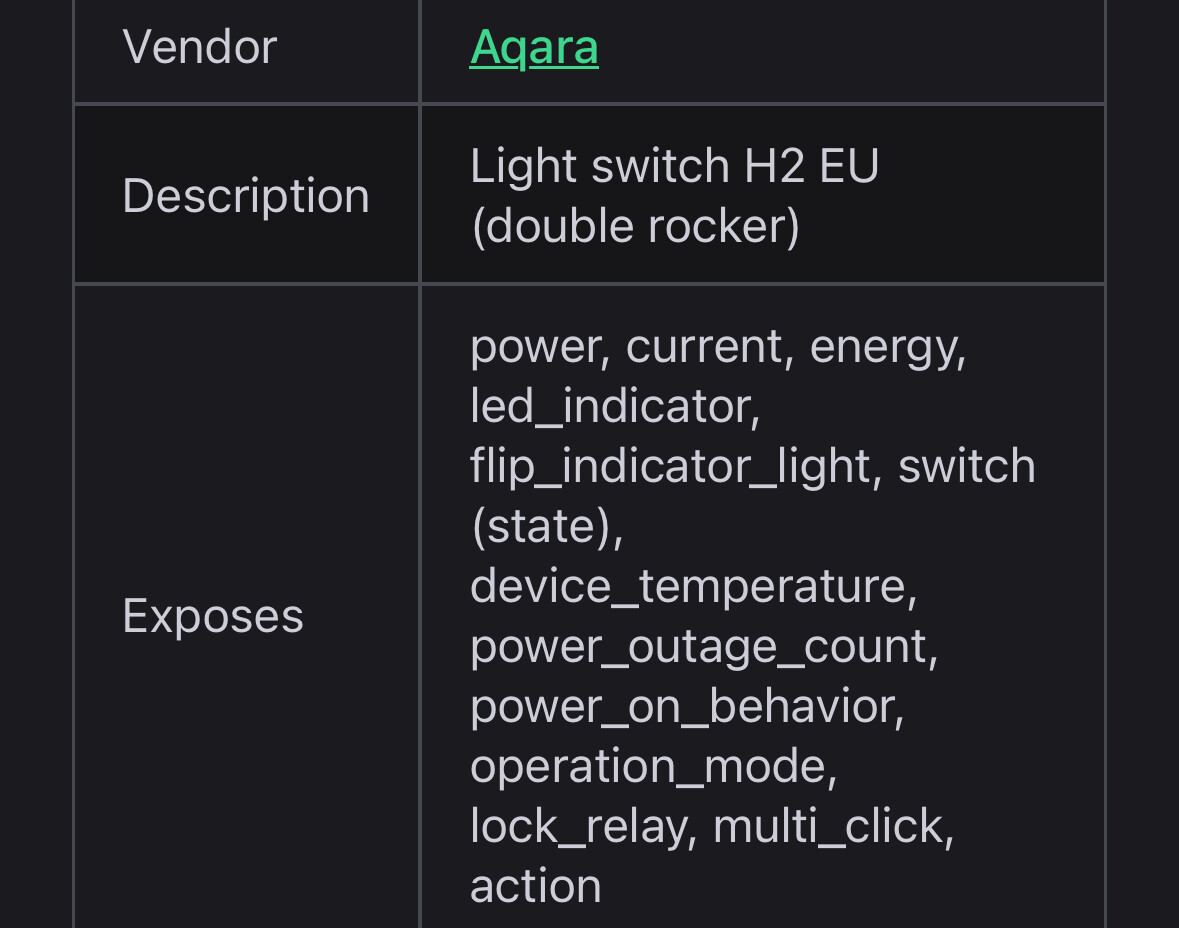Image resolution: width=1179 pixels, height=928 pixels.
Task: Open the Aqara vendor link
Action: pos(534,47)
